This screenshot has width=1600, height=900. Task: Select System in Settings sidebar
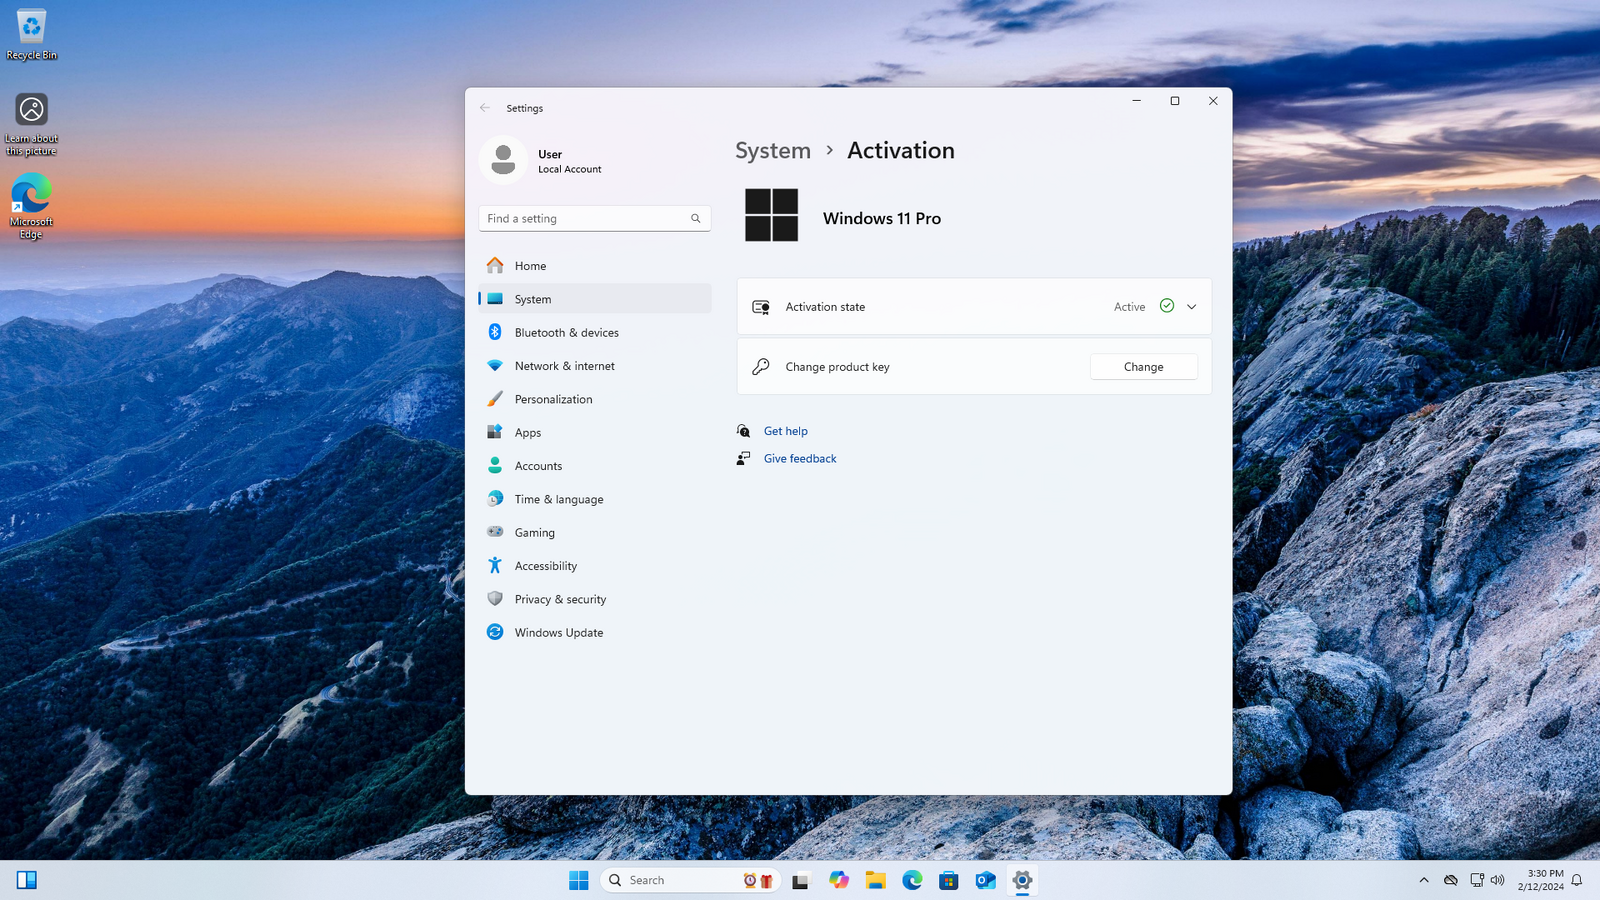(595, 299)
